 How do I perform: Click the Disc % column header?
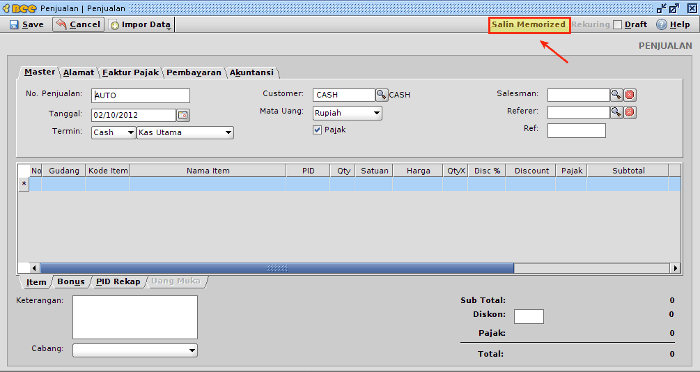tap(487, 171)
